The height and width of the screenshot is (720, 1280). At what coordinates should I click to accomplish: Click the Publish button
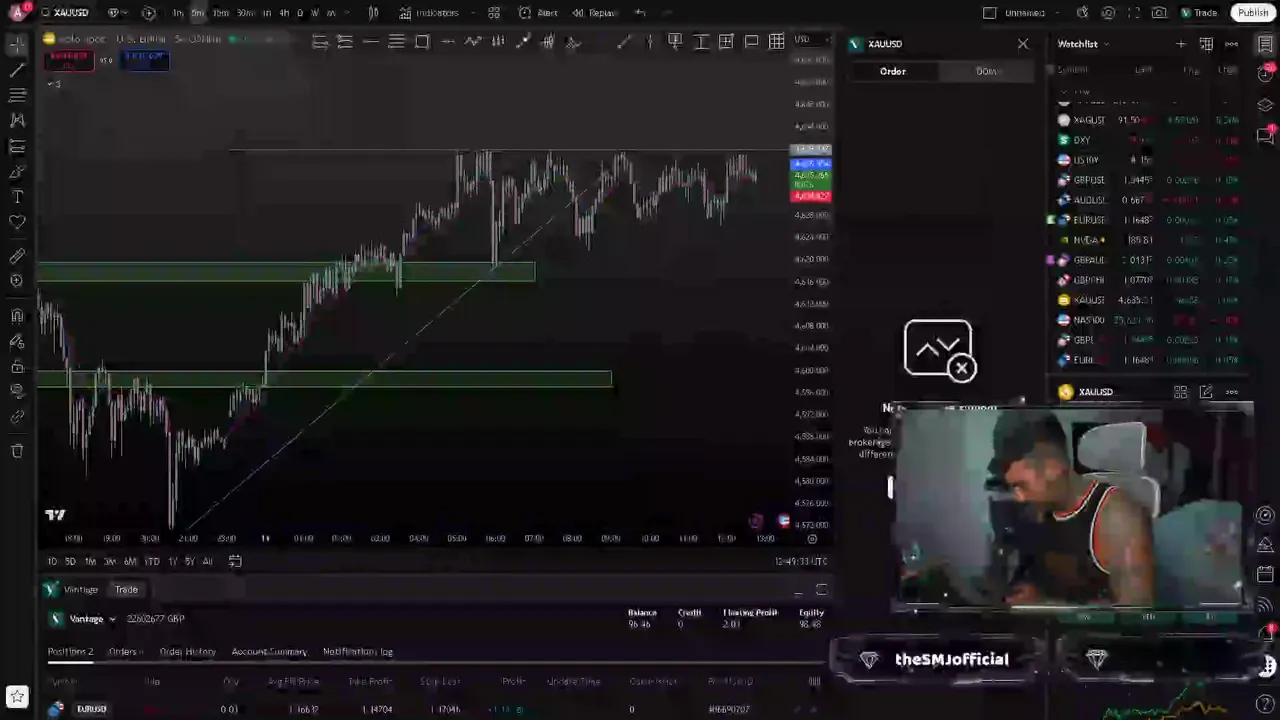(x=1253, y=13)
